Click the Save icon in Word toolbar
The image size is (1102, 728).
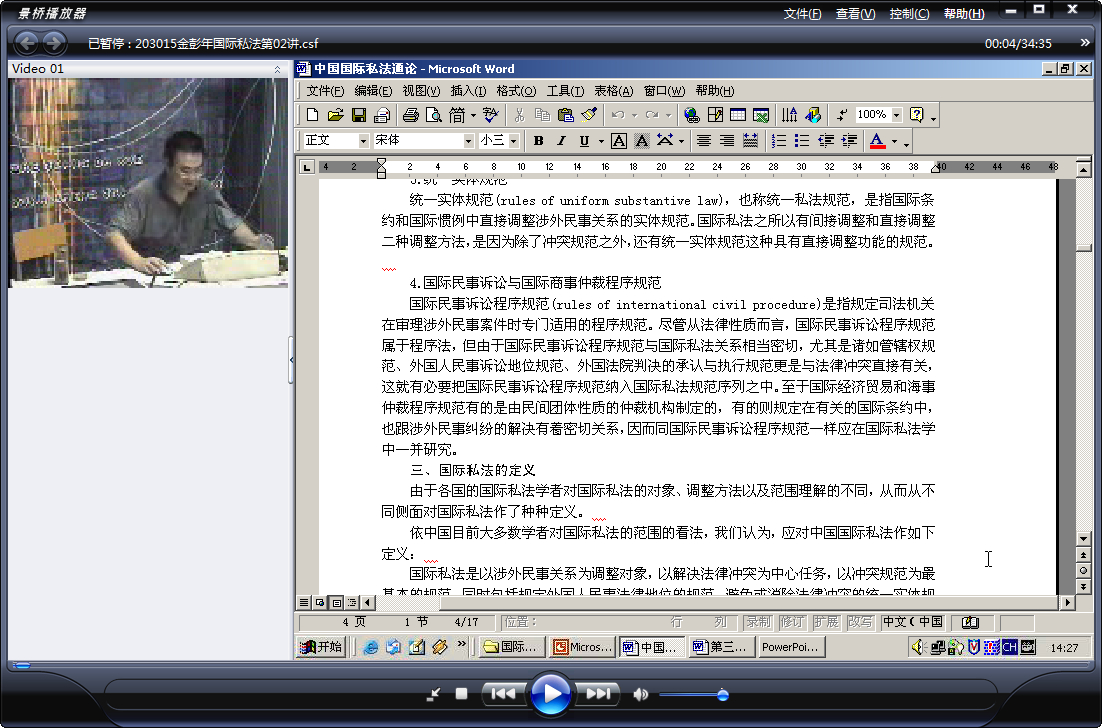358,115
